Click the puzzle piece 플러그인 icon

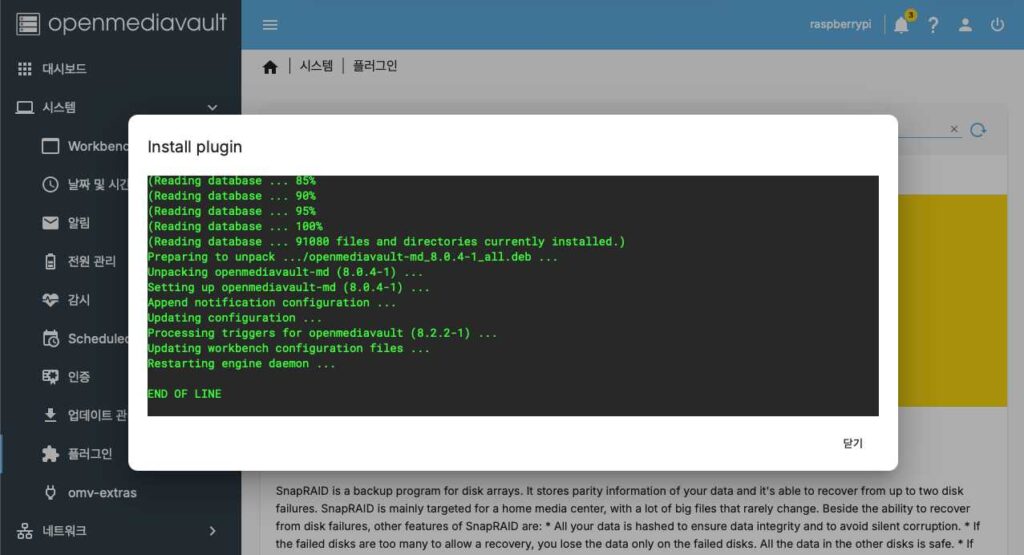point(50,454)
